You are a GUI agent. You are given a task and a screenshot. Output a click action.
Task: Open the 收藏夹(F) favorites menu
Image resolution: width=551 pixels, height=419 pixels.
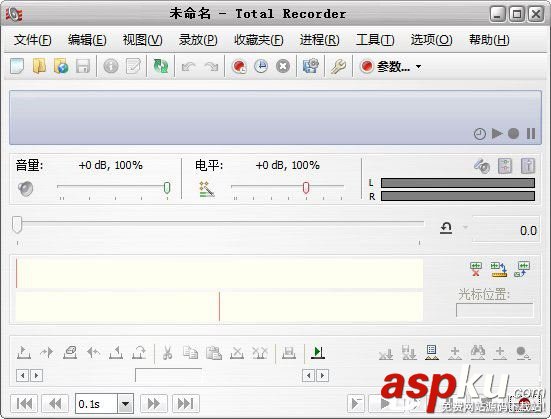coord(259,40)
